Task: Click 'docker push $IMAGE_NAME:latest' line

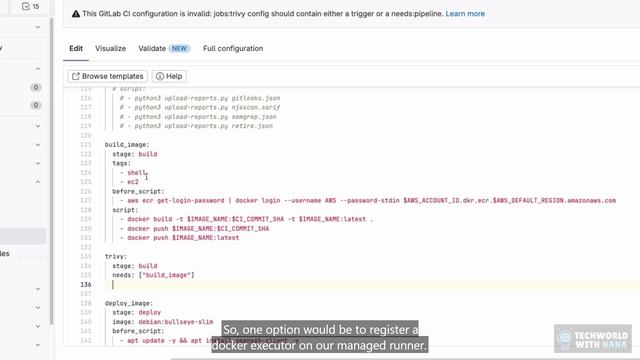Action: (180, 238)
